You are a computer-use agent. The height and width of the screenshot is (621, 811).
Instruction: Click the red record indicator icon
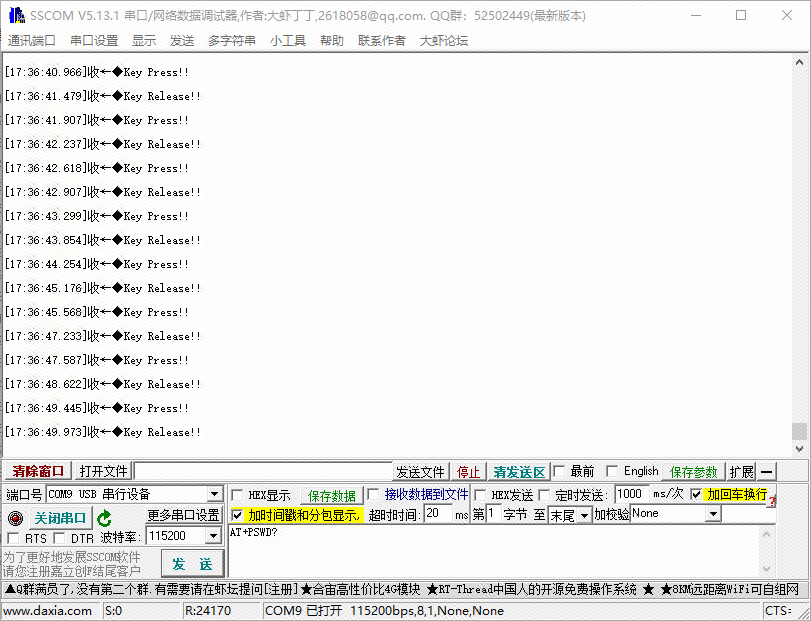click(x=14, y=518)
